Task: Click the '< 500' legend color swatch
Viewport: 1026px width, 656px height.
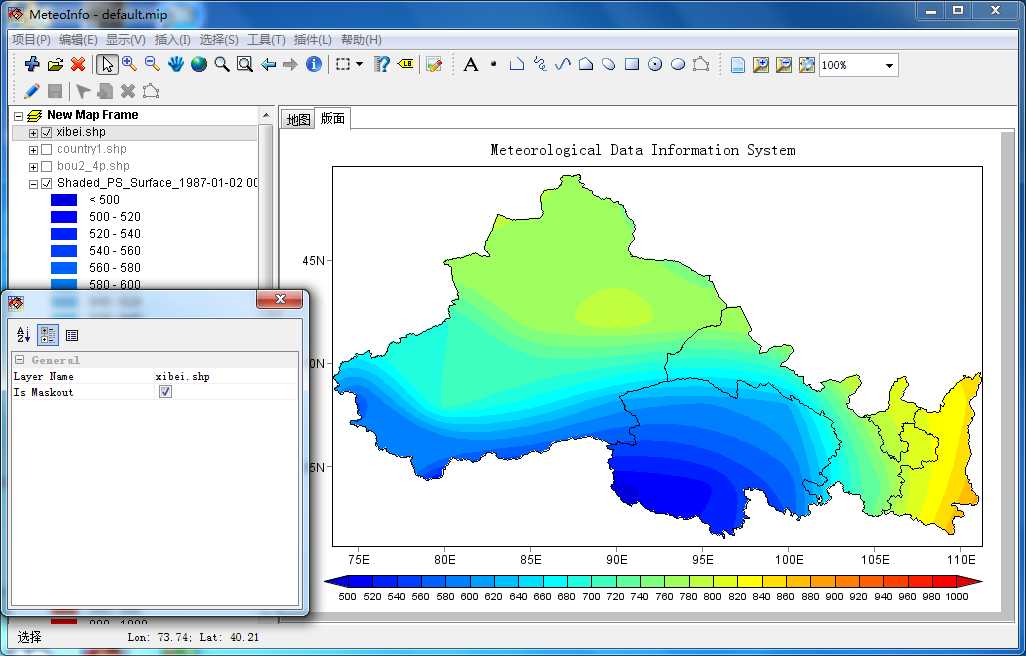Action: (64, 200)
